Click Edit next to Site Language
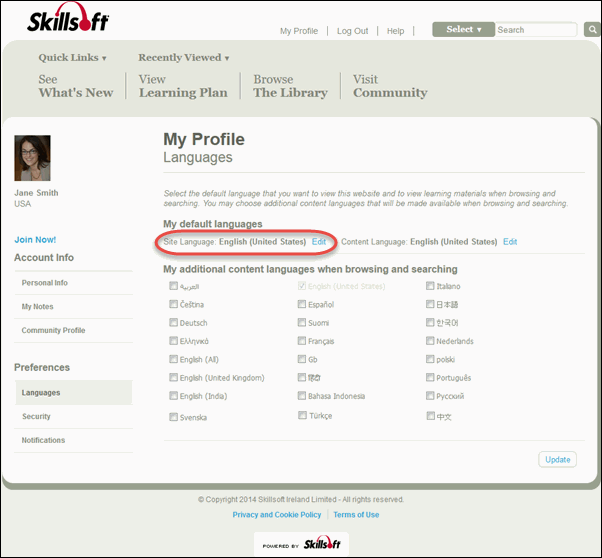602x558 pixels. (x=319, y=242)
